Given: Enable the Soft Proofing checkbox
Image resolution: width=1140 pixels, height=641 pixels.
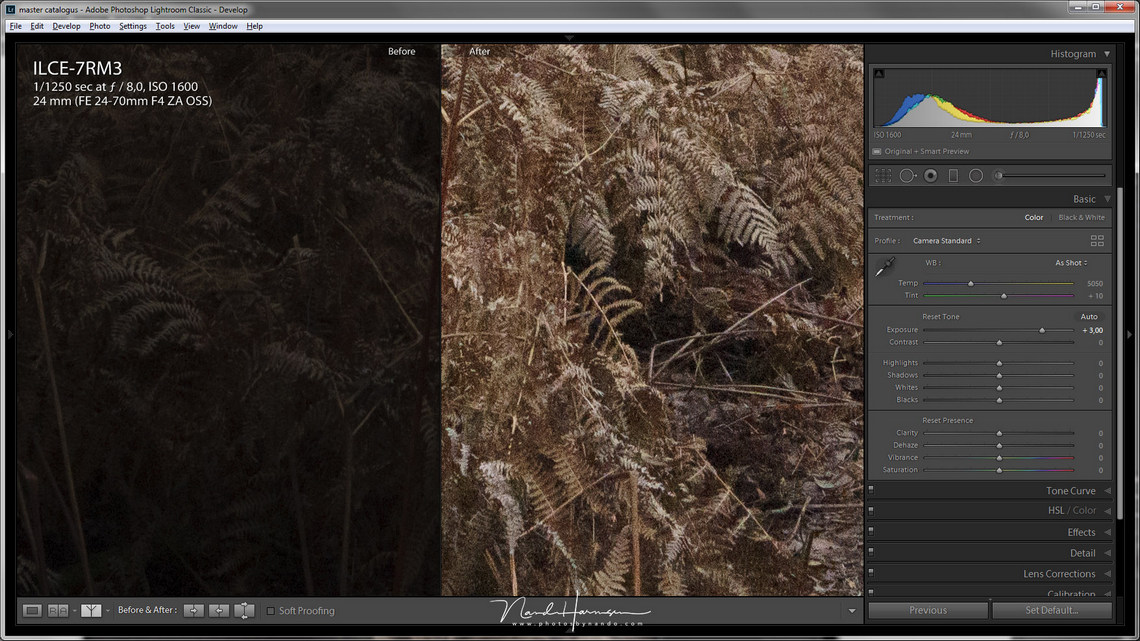Looking at the screenshot, I should coord(270,610).
